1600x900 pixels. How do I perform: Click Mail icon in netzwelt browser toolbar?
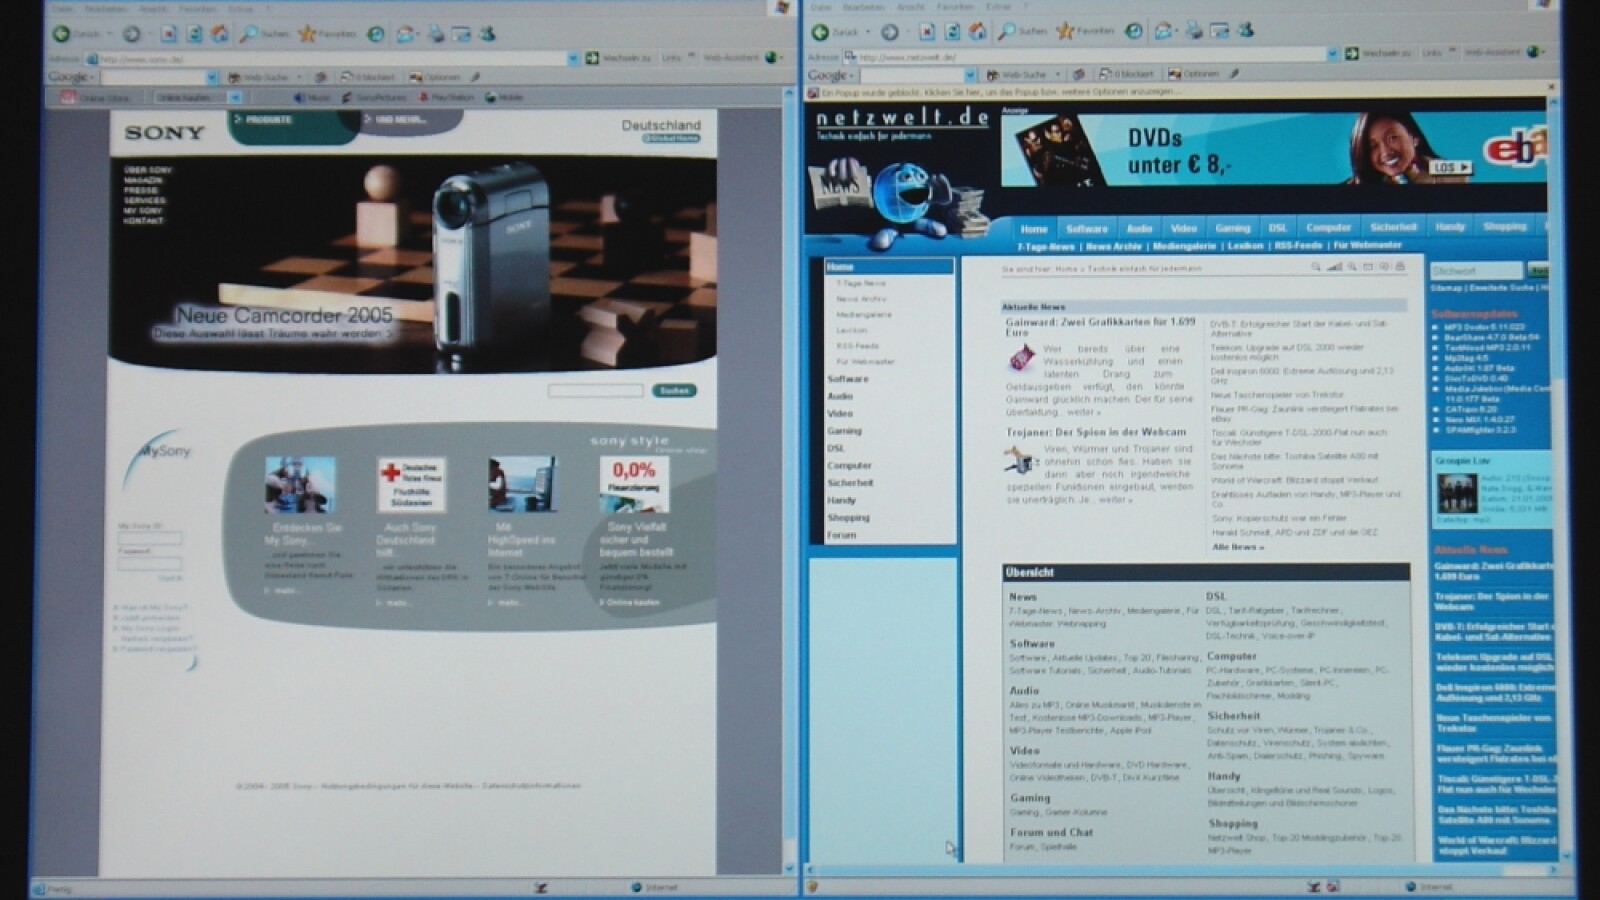click(x=1164, y=32)
